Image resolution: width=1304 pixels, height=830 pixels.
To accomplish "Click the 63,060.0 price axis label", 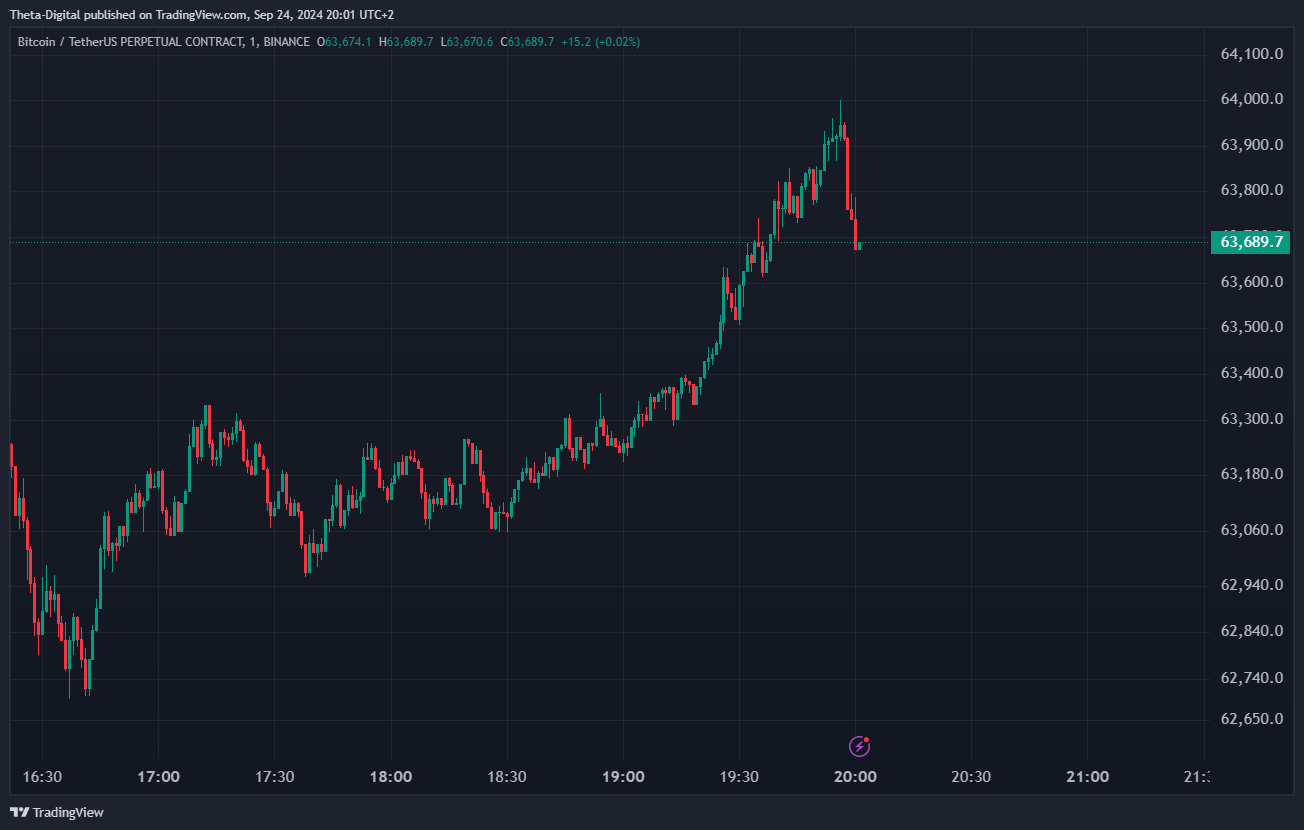I will [1252, 529].
